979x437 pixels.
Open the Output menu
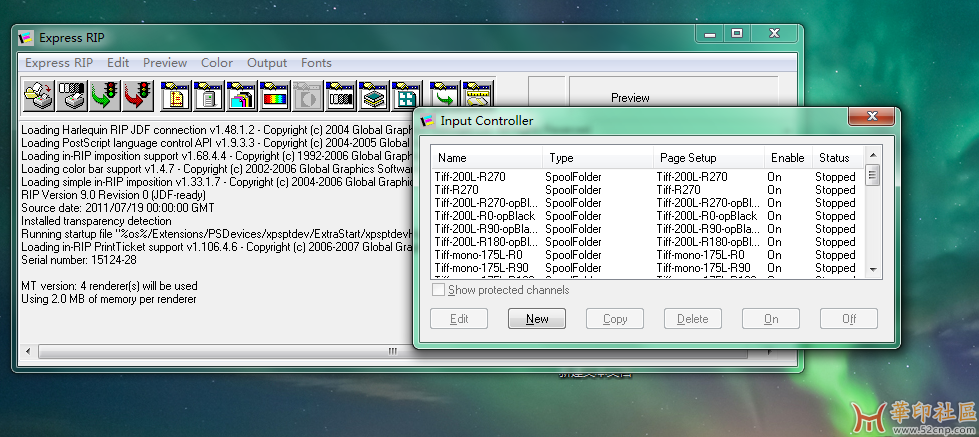click(267, 62)
